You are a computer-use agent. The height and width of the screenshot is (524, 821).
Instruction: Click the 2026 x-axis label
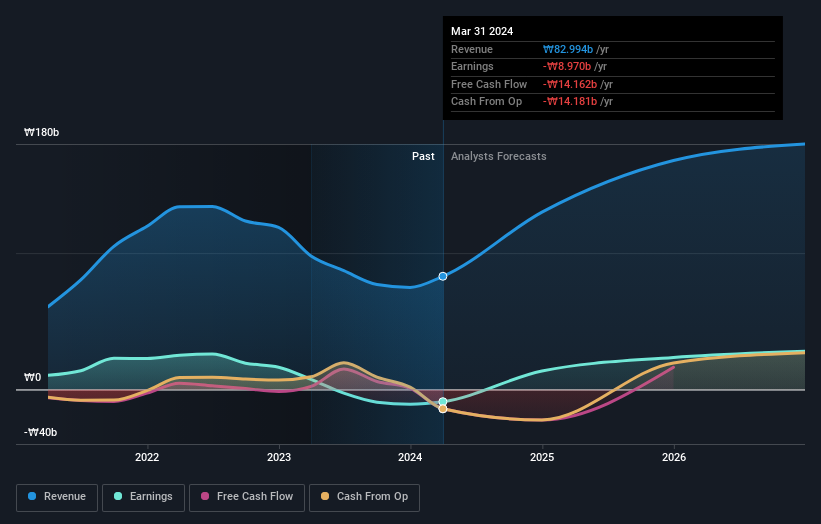[674, 458]
